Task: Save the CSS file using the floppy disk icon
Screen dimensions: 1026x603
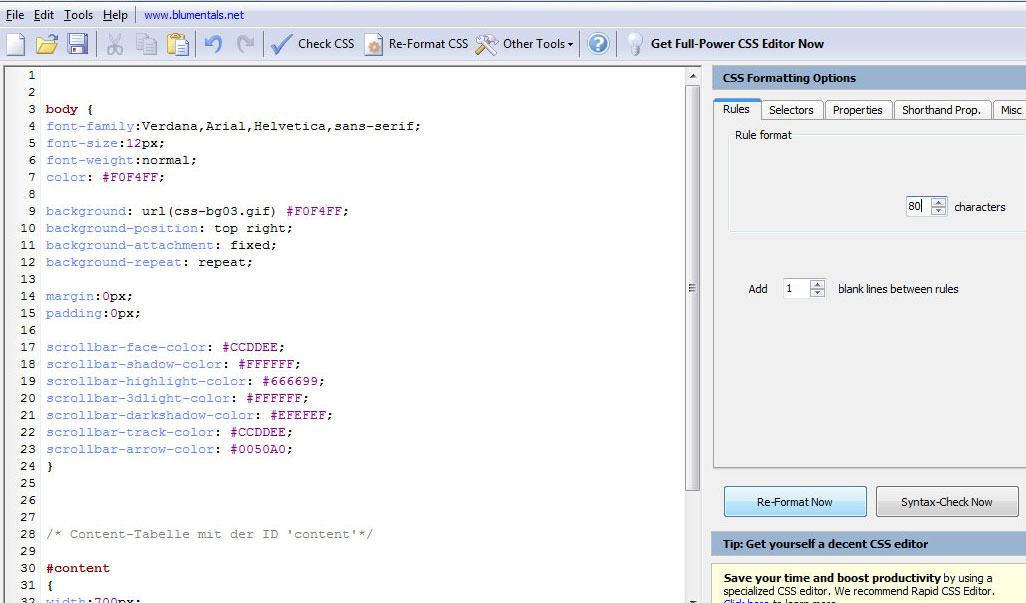Action: (x=78, y=44)
